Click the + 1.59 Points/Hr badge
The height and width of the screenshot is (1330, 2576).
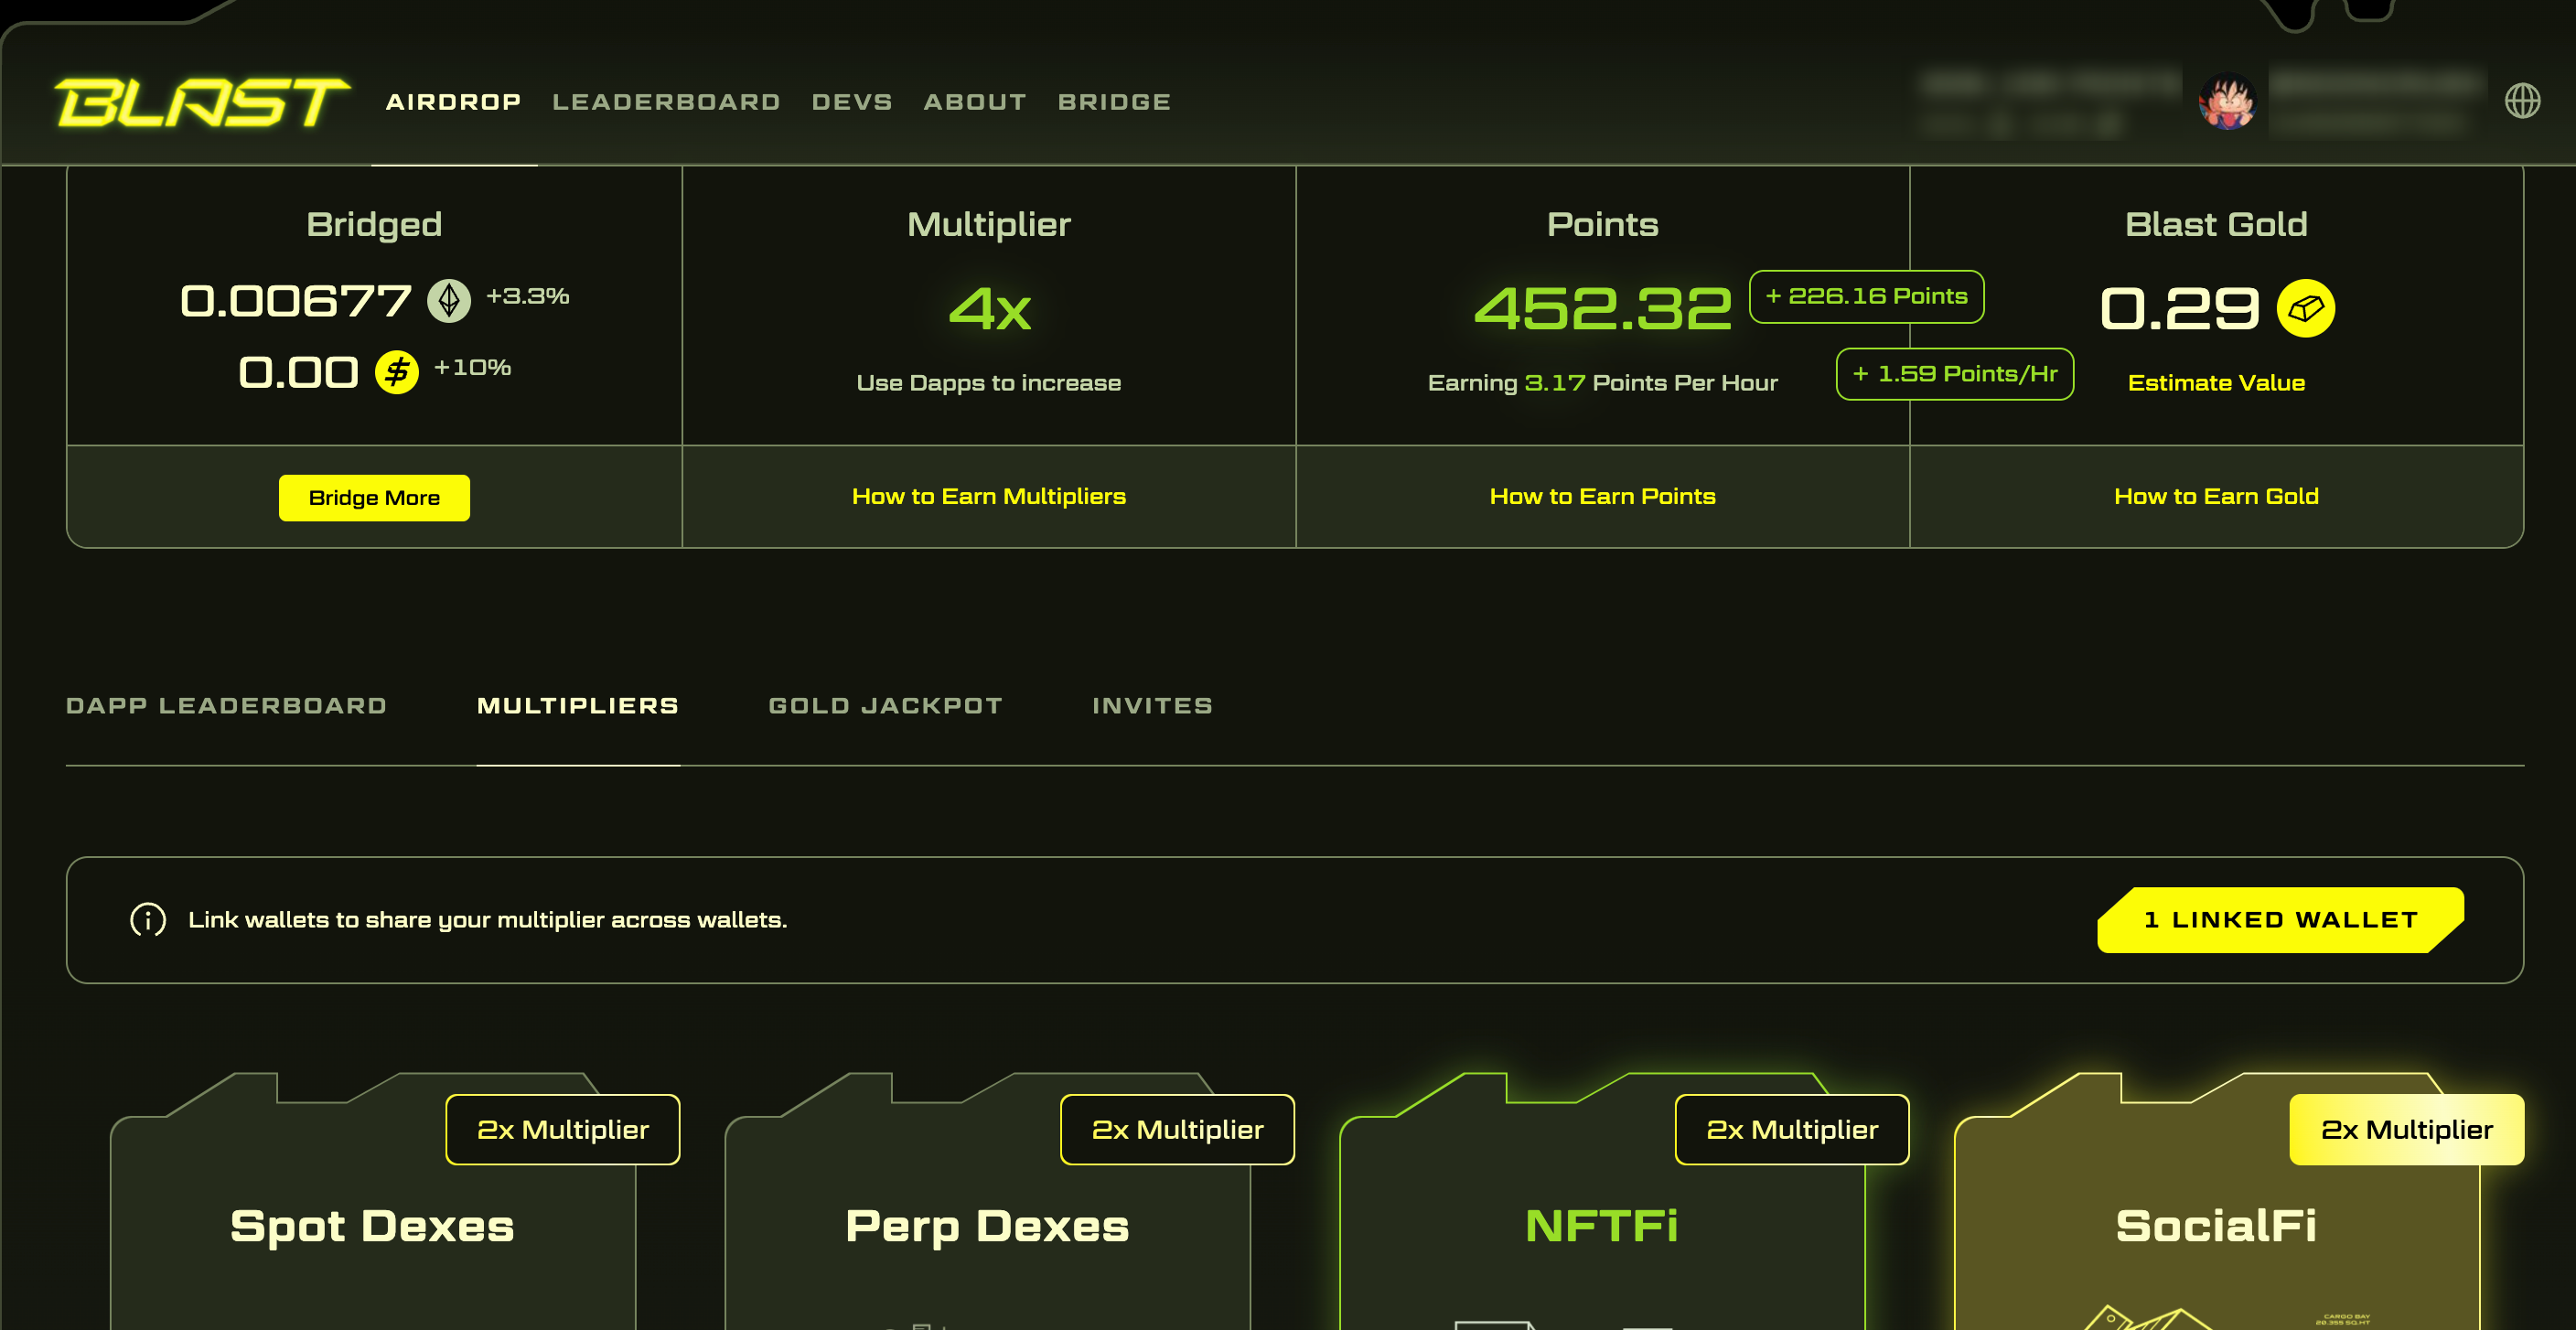(1954, 374)
